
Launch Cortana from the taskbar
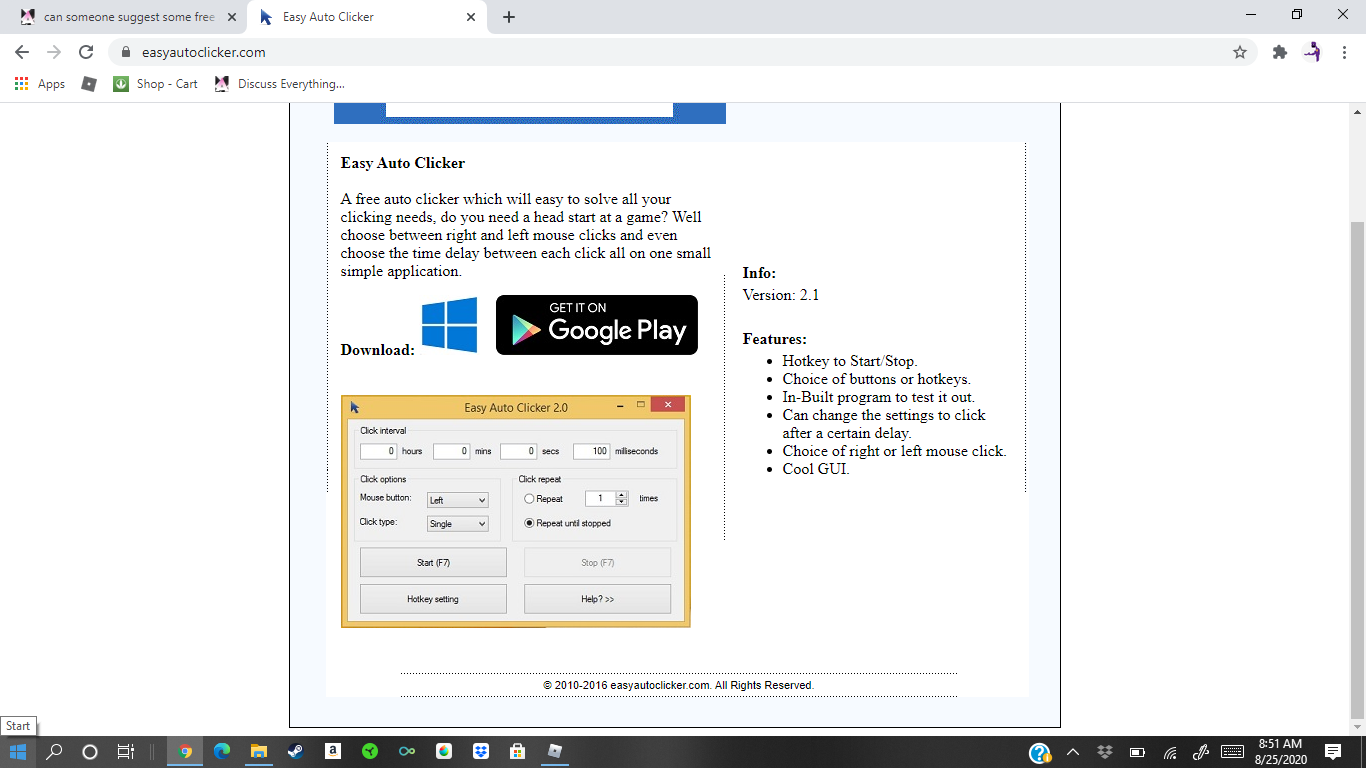(x=89, y=752)
